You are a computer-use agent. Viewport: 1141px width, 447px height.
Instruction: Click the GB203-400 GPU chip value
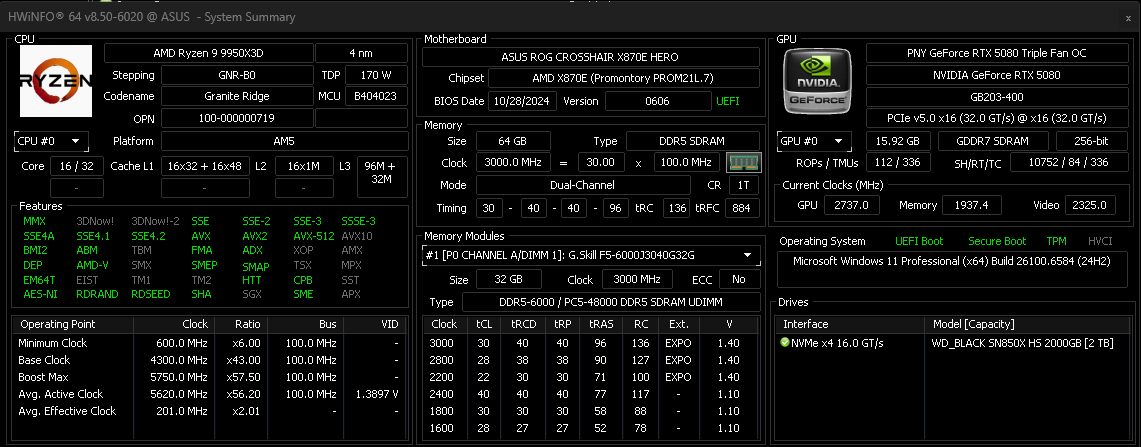[x=997, y=96]
